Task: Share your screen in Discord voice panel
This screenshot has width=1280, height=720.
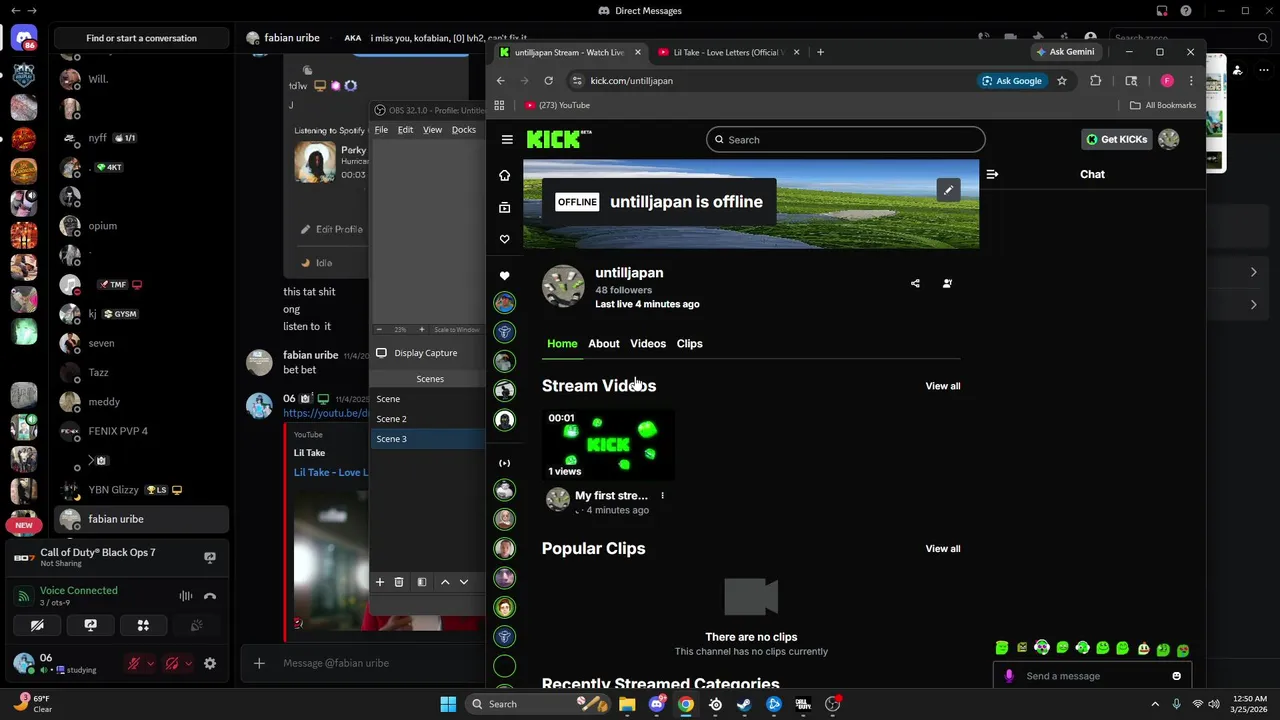Action: 90,626
